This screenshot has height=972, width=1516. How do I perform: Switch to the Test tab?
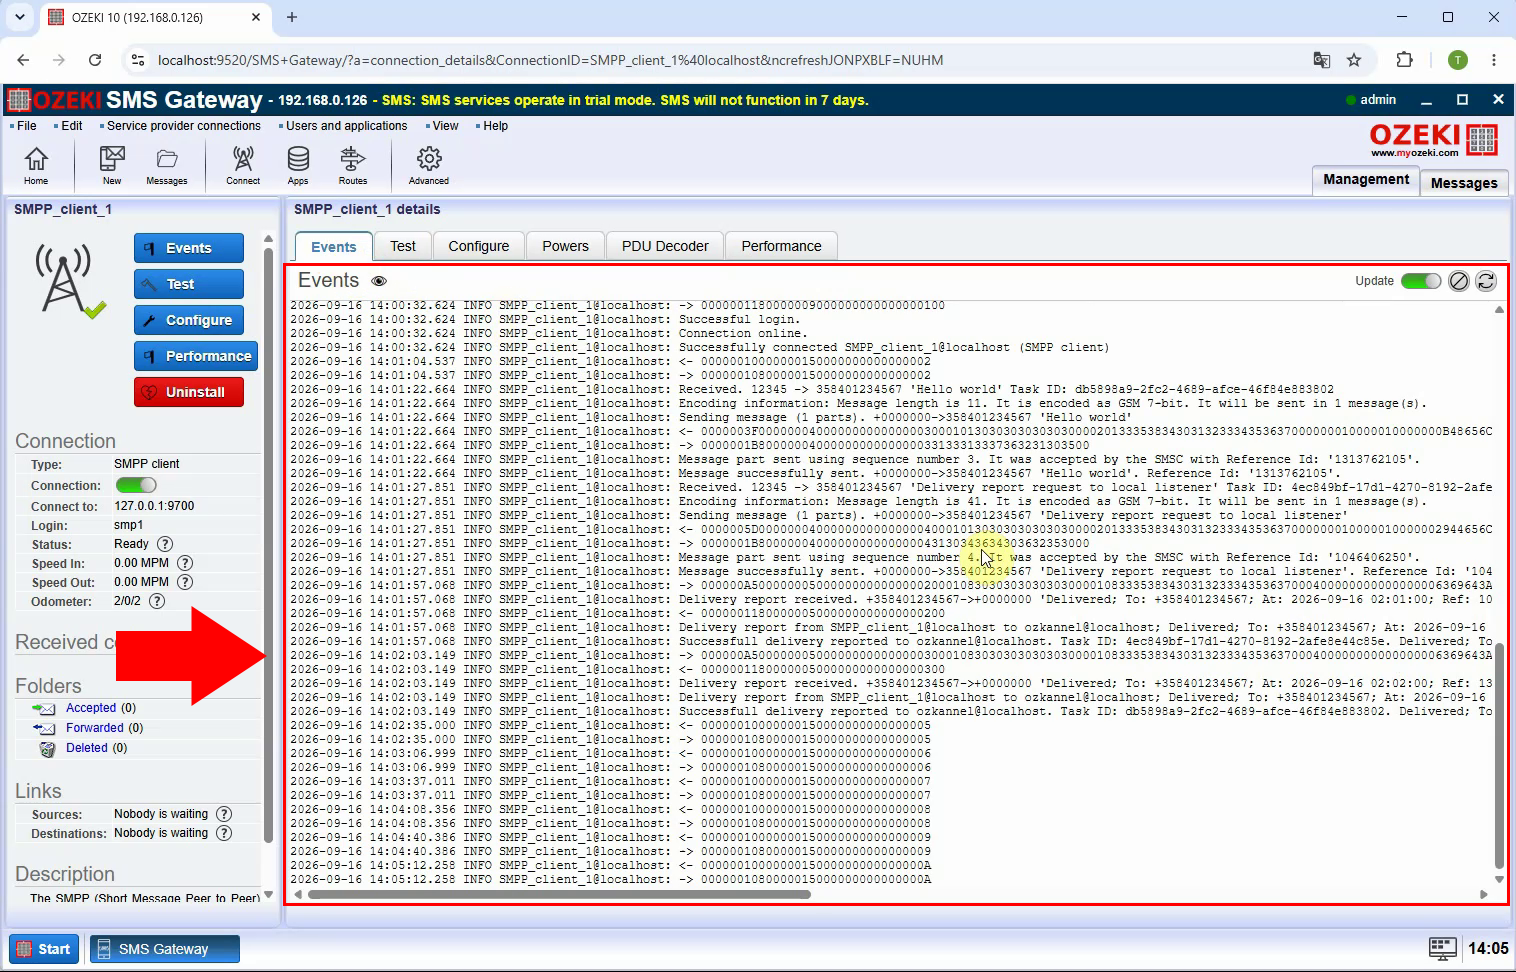[403, 246]
